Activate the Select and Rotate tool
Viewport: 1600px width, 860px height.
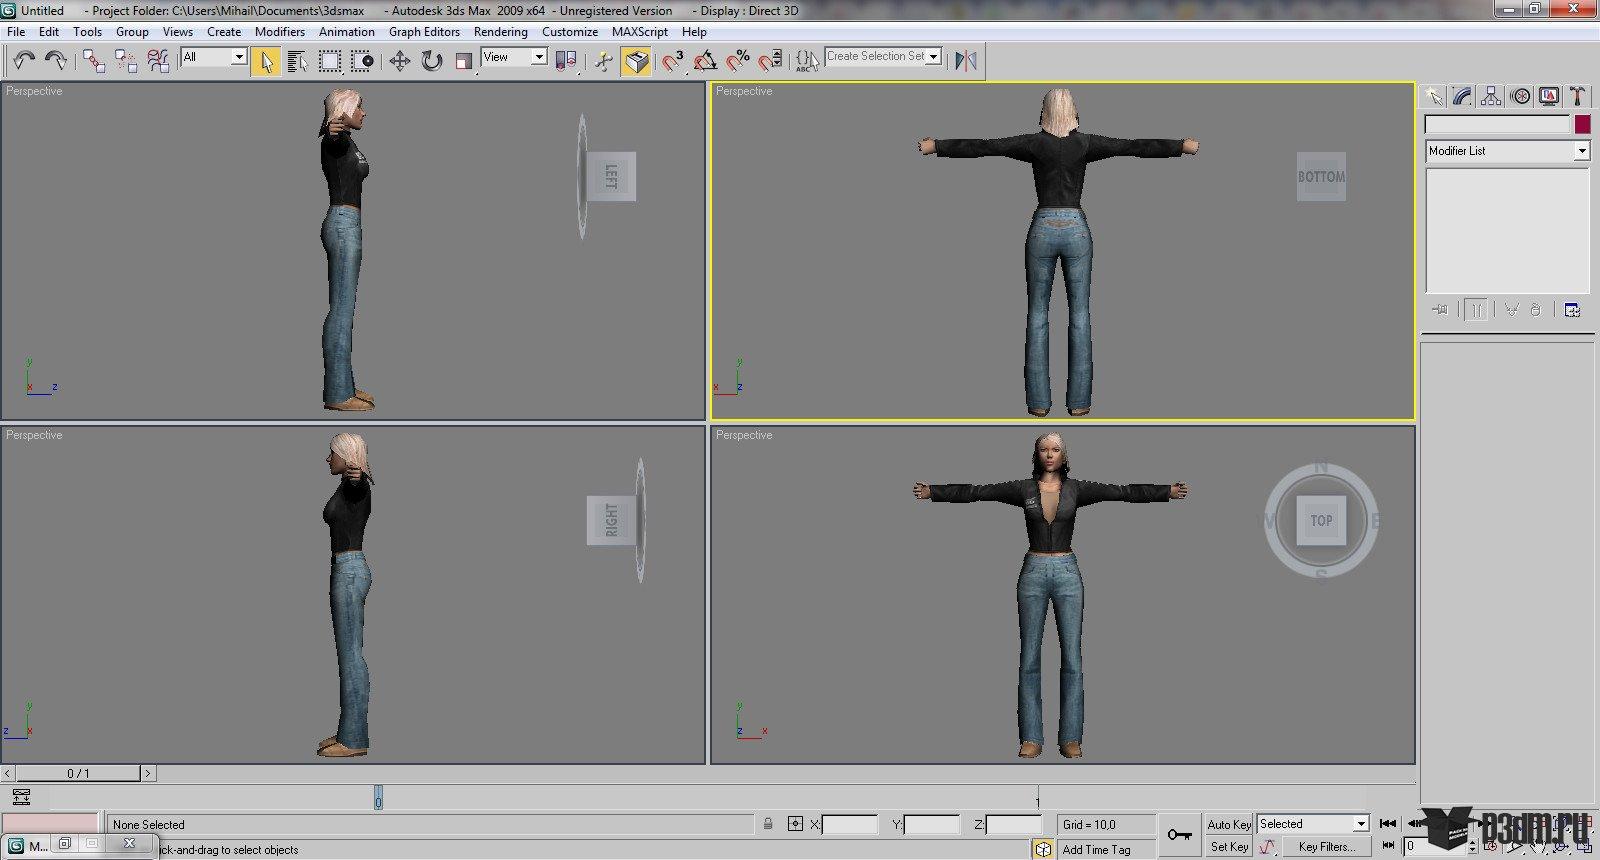click(431, 61)
